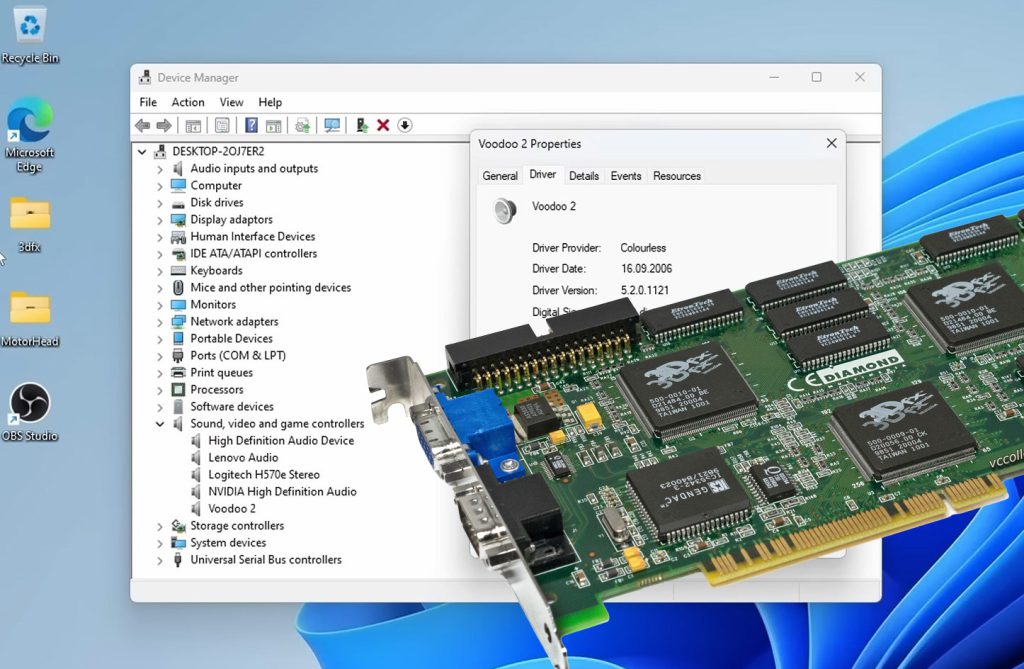Select the Voodoo 2 device entry

[x=231, y=508]
